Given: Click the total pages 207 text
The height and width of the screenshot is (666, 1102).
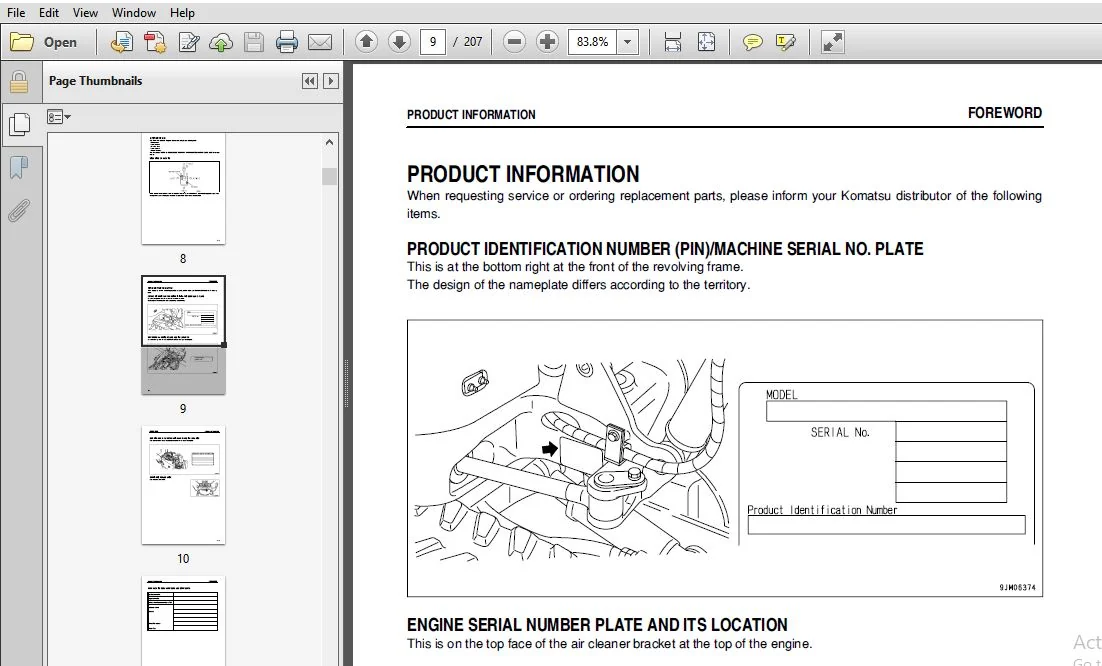Looking at the screenshot, I should coord(473,42).
